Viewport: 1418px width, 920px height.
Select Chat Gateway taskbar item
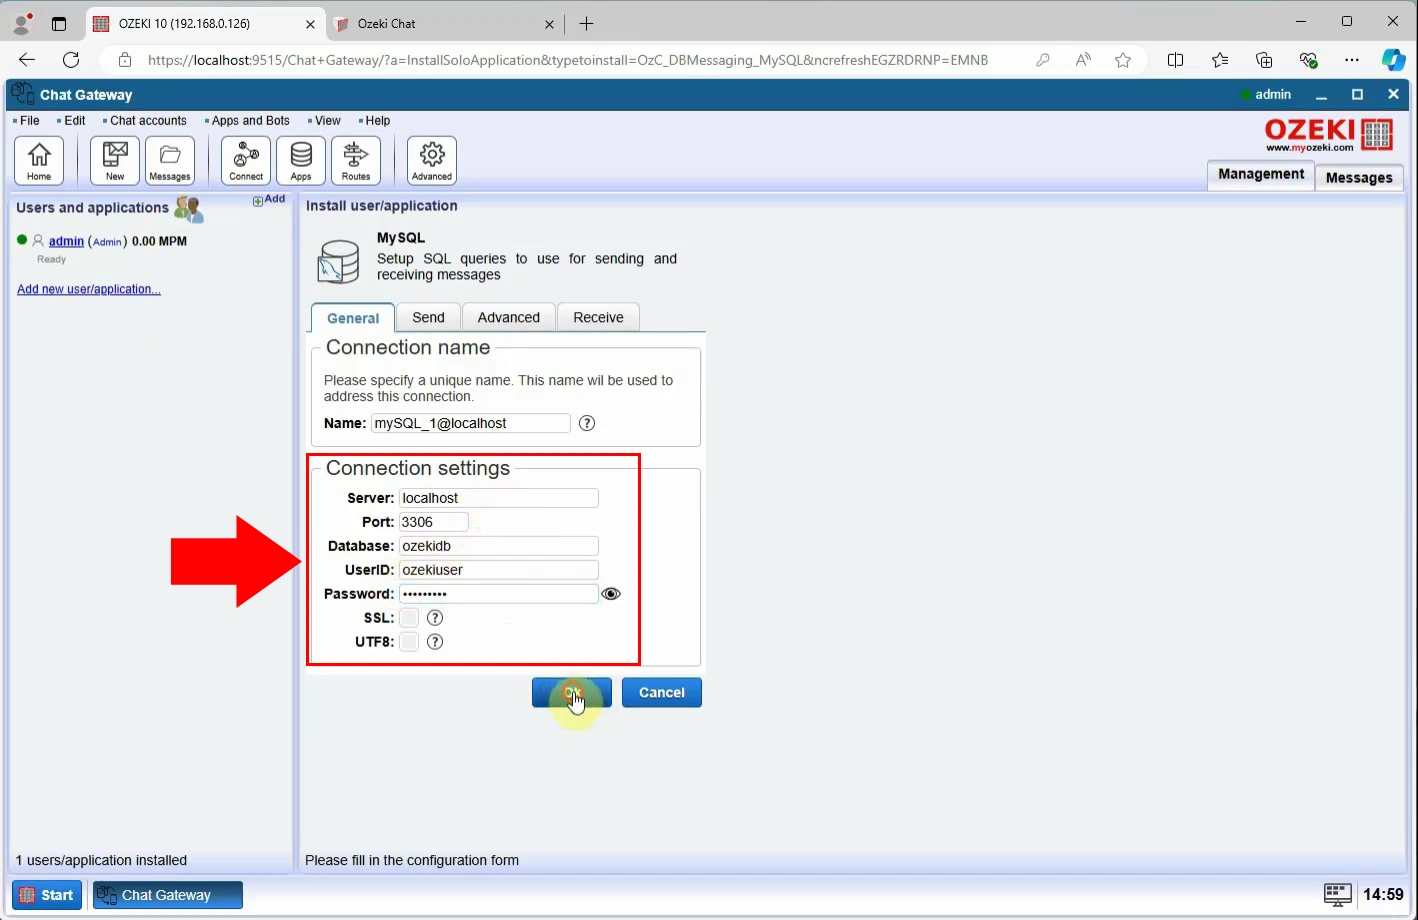tap(168, 895)
